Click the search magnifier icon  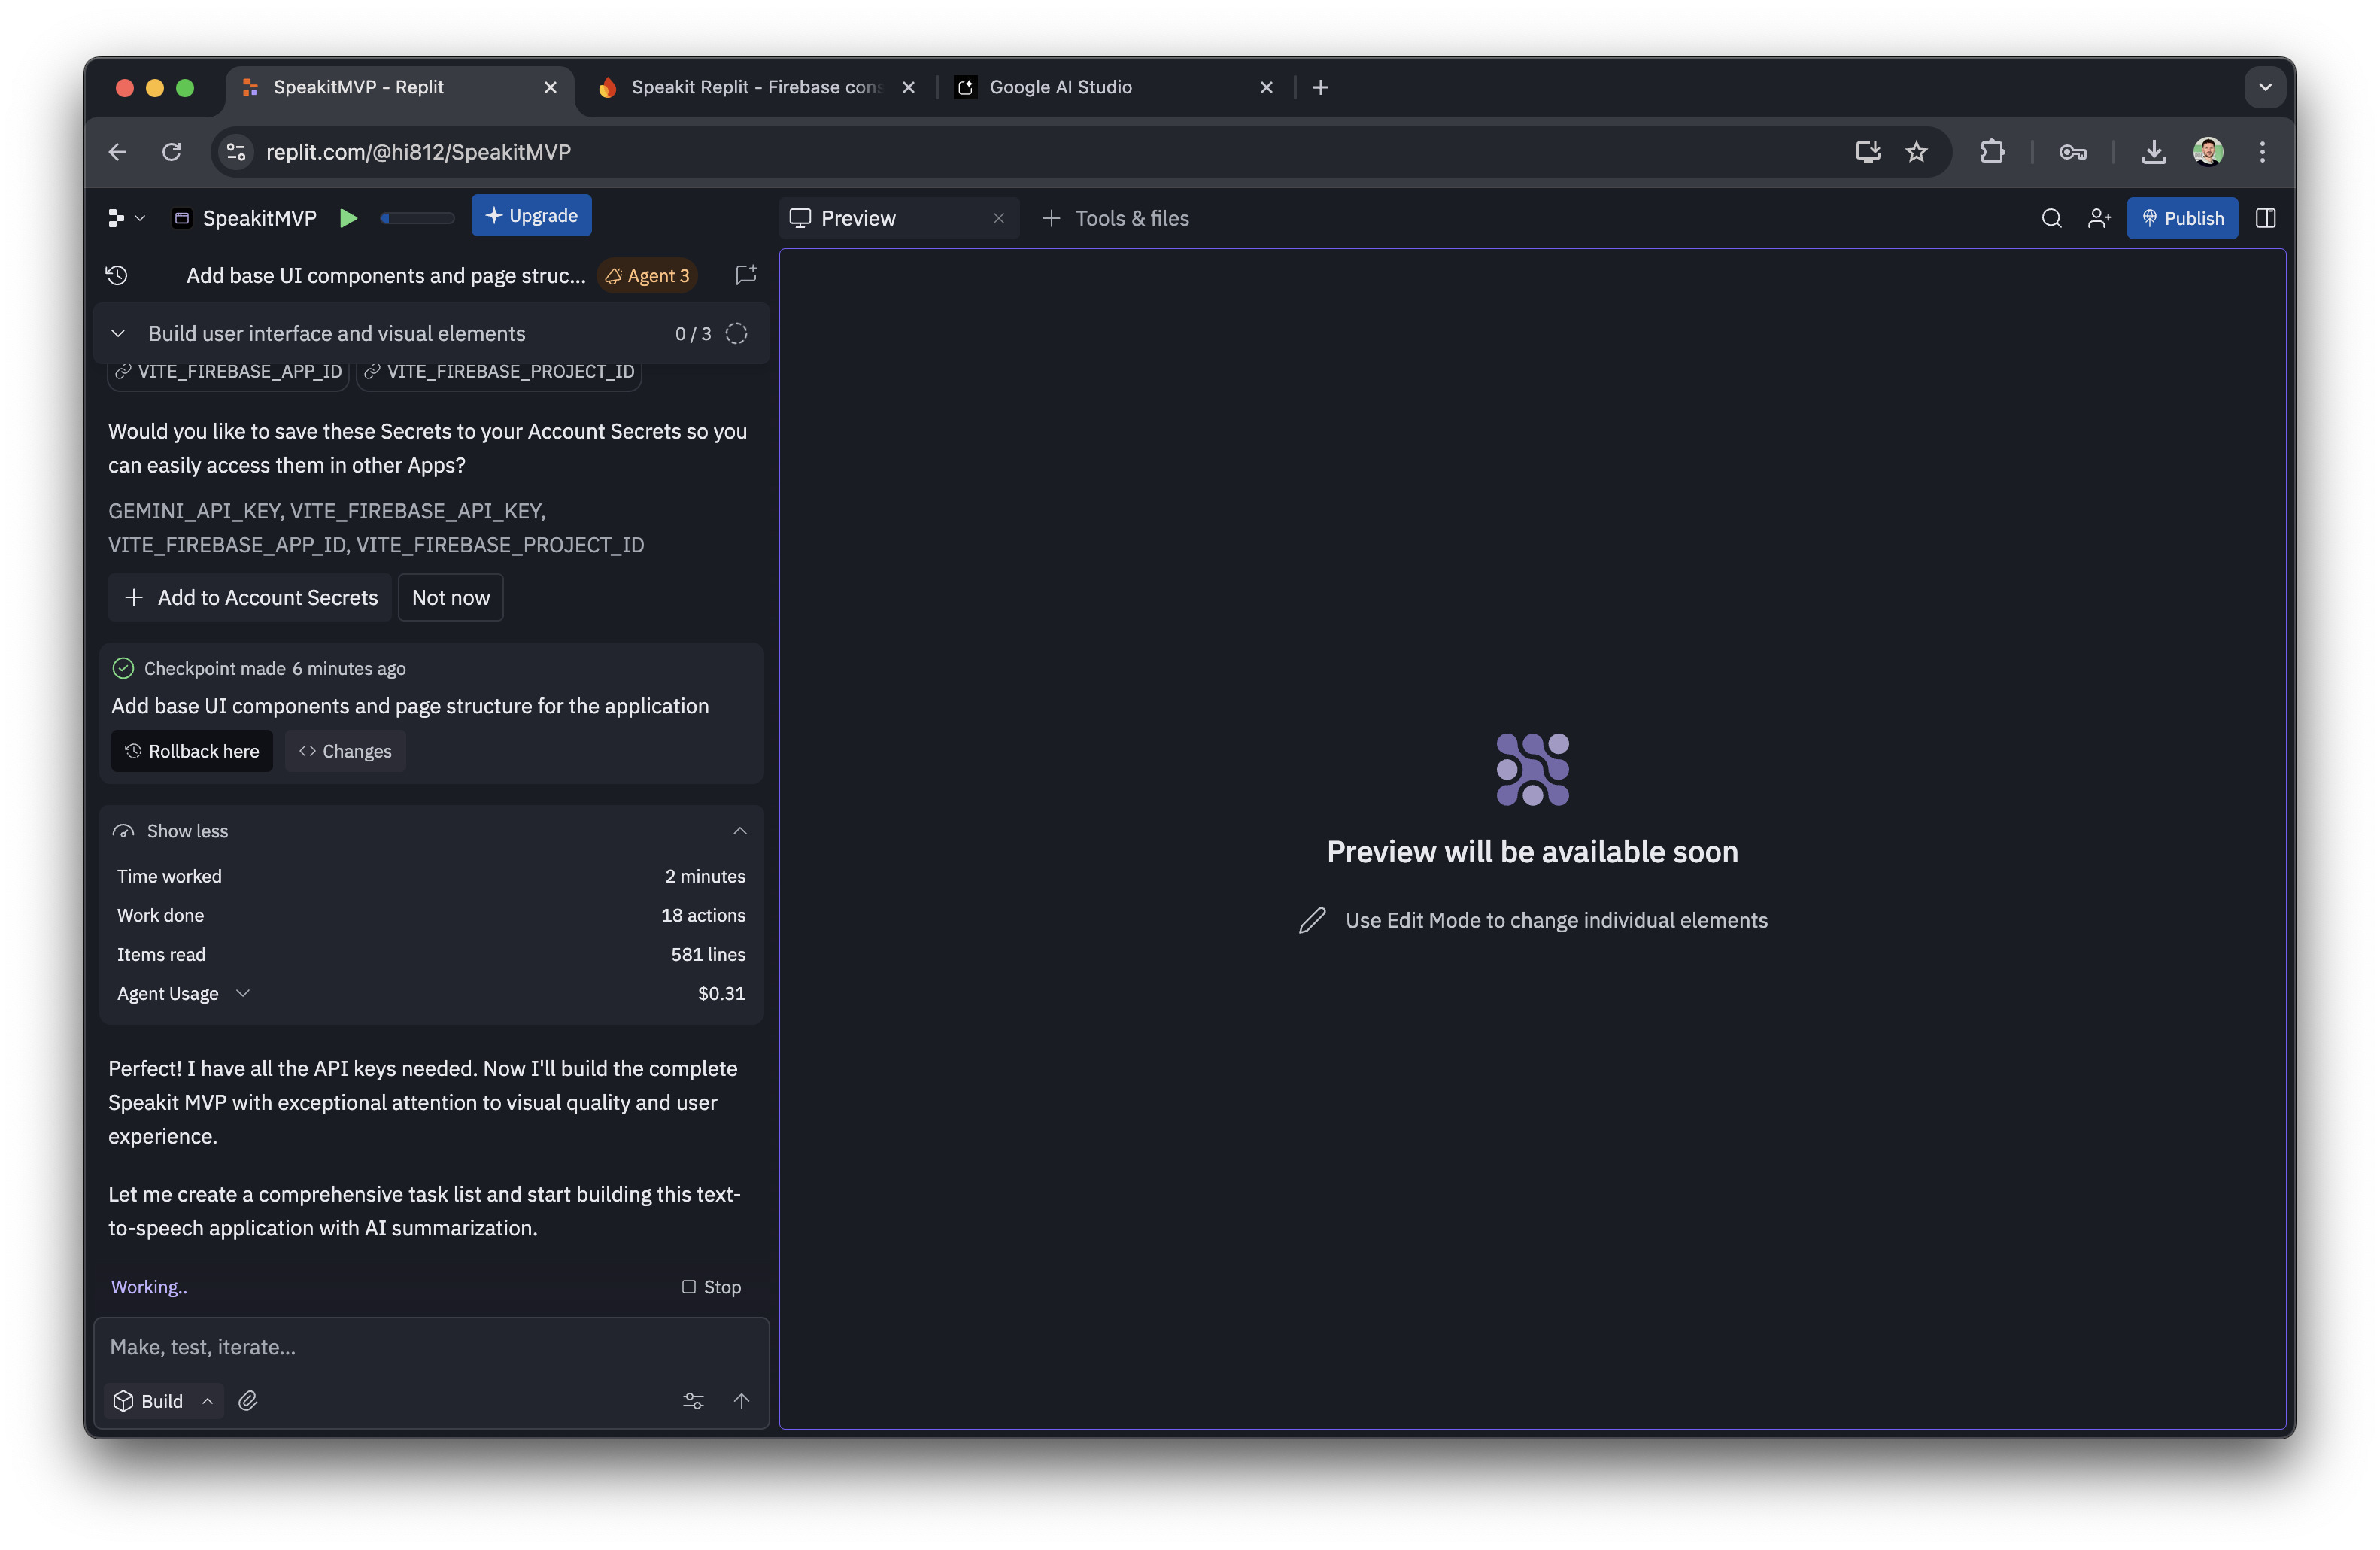2051,218
